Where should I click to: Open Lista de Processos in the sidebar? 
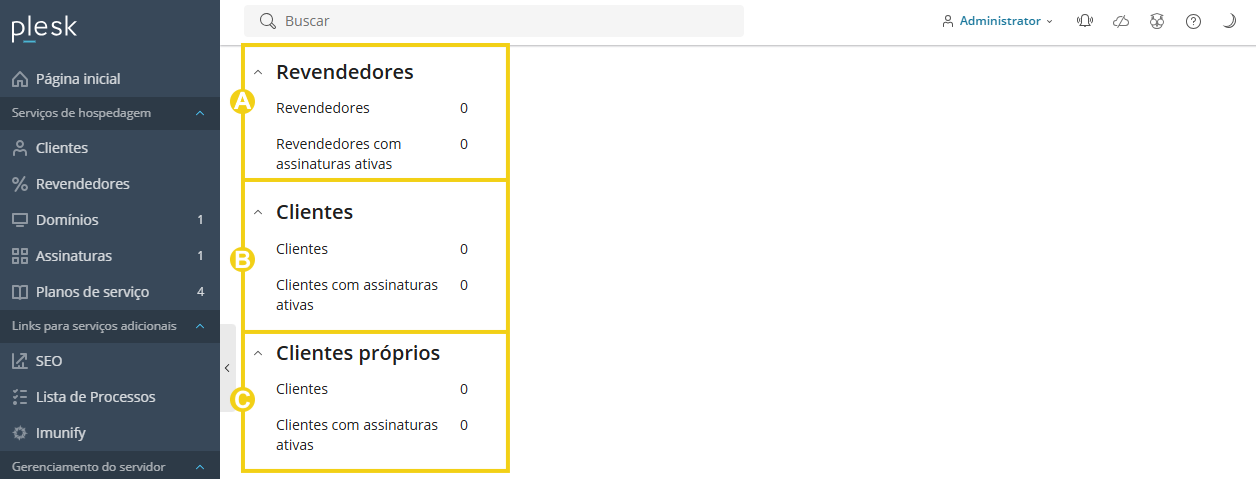(x=95, y=397)
